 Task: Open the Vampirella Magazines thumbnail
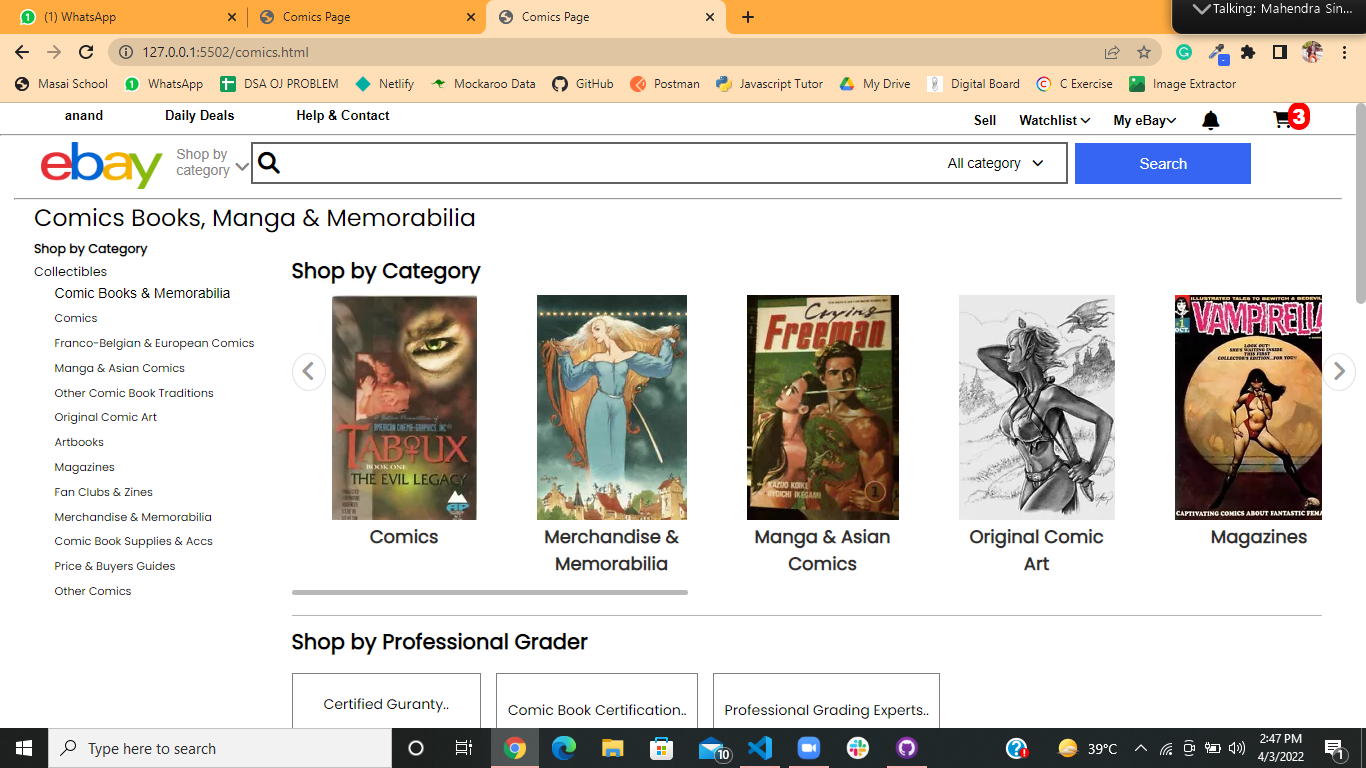tap(1248, 407)
